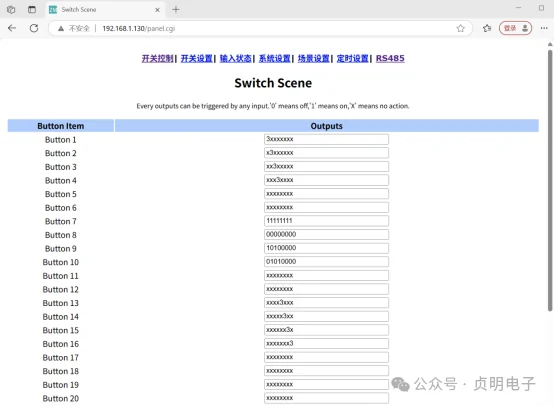Click the Button 17 outputs field

click(x=326, y=357)
